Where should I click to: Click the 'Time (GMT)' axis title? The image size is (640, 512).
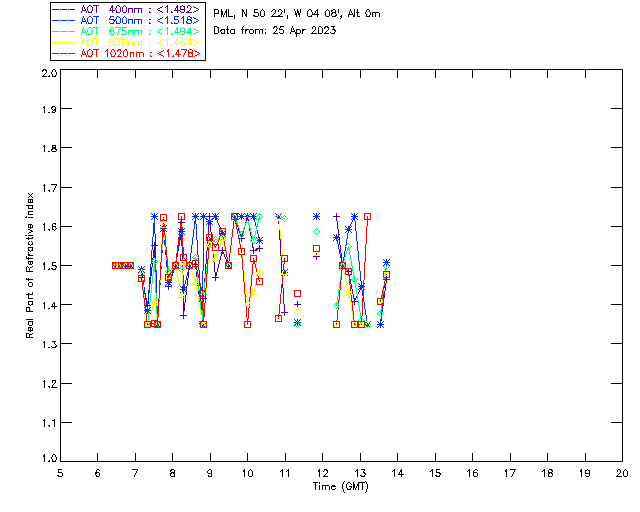click(340, 487)
